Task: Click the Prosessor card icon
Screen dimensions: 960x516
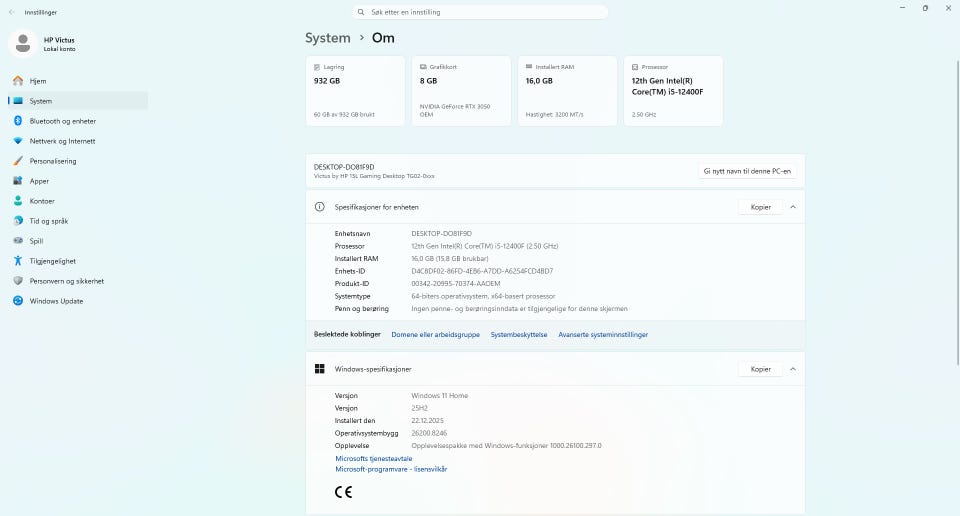Action: tap(635, 67)
